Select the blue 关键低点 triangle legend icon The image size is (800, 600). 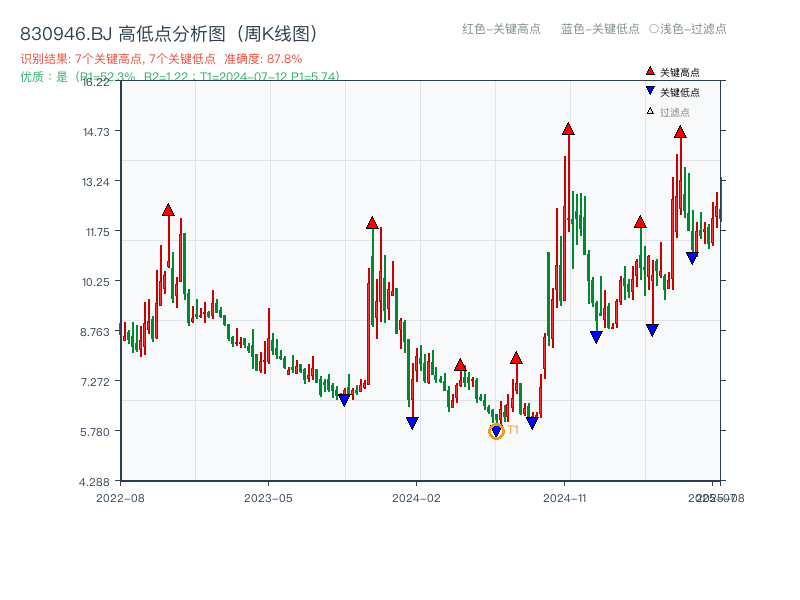pos(649,89)
